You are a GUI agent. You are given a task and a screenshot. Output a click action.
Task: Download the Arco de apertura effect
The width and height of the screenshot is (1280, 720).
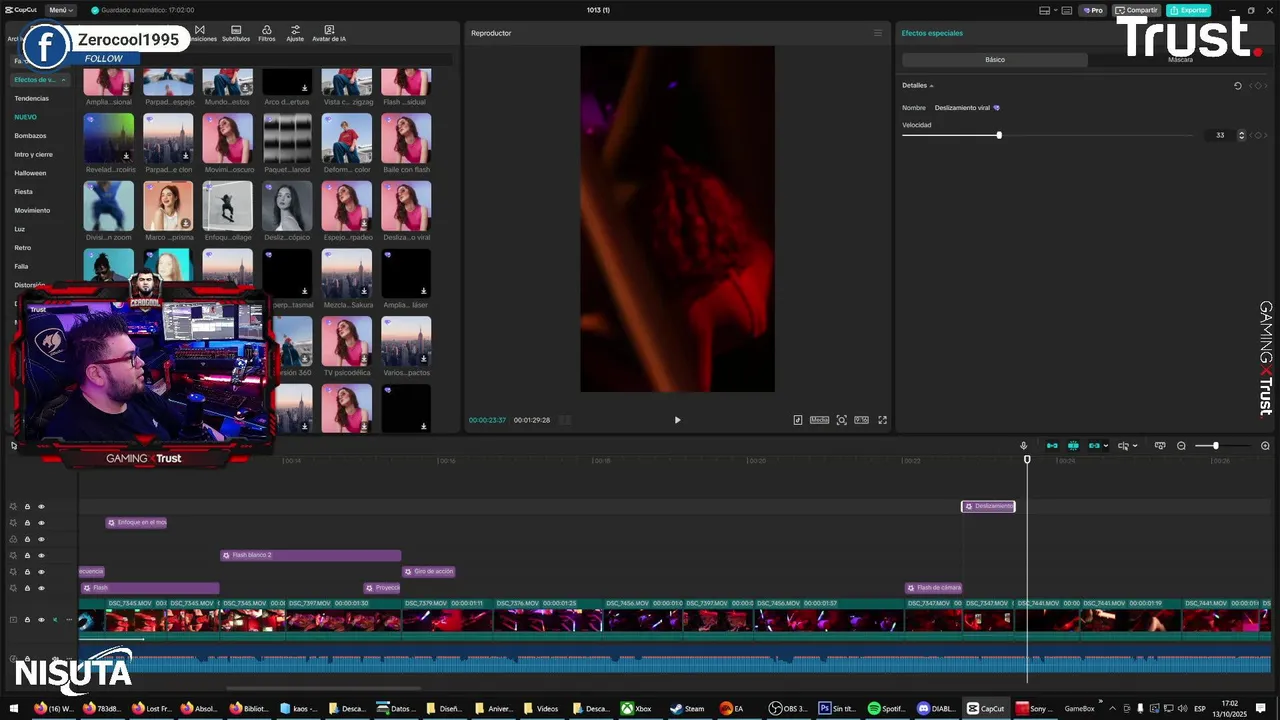click(303, 88)
